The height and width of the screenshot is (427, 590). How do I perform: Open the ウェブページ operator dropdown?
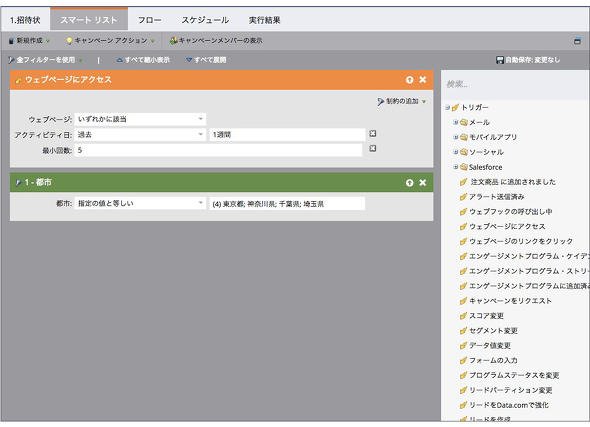pos(140,119)
